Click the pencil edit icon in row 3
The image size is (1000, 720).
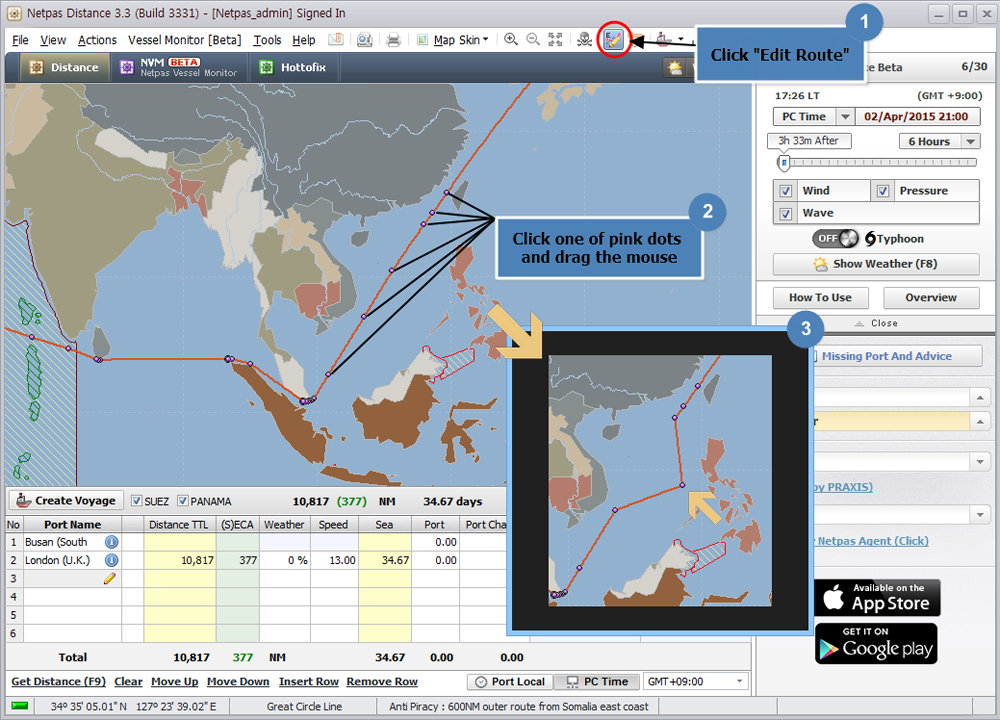click(109, 578)
